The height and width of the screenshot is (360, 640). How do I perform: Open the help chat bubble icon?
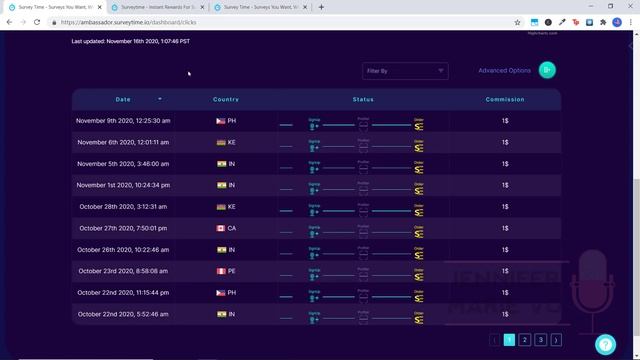[605, 344]
